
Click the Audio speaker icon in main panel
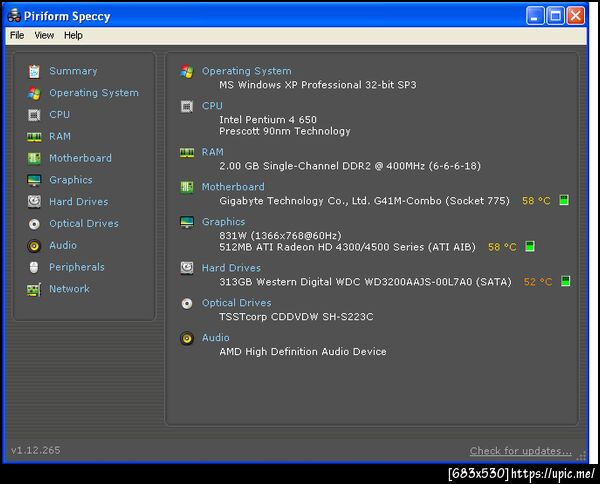coord(187,338)
